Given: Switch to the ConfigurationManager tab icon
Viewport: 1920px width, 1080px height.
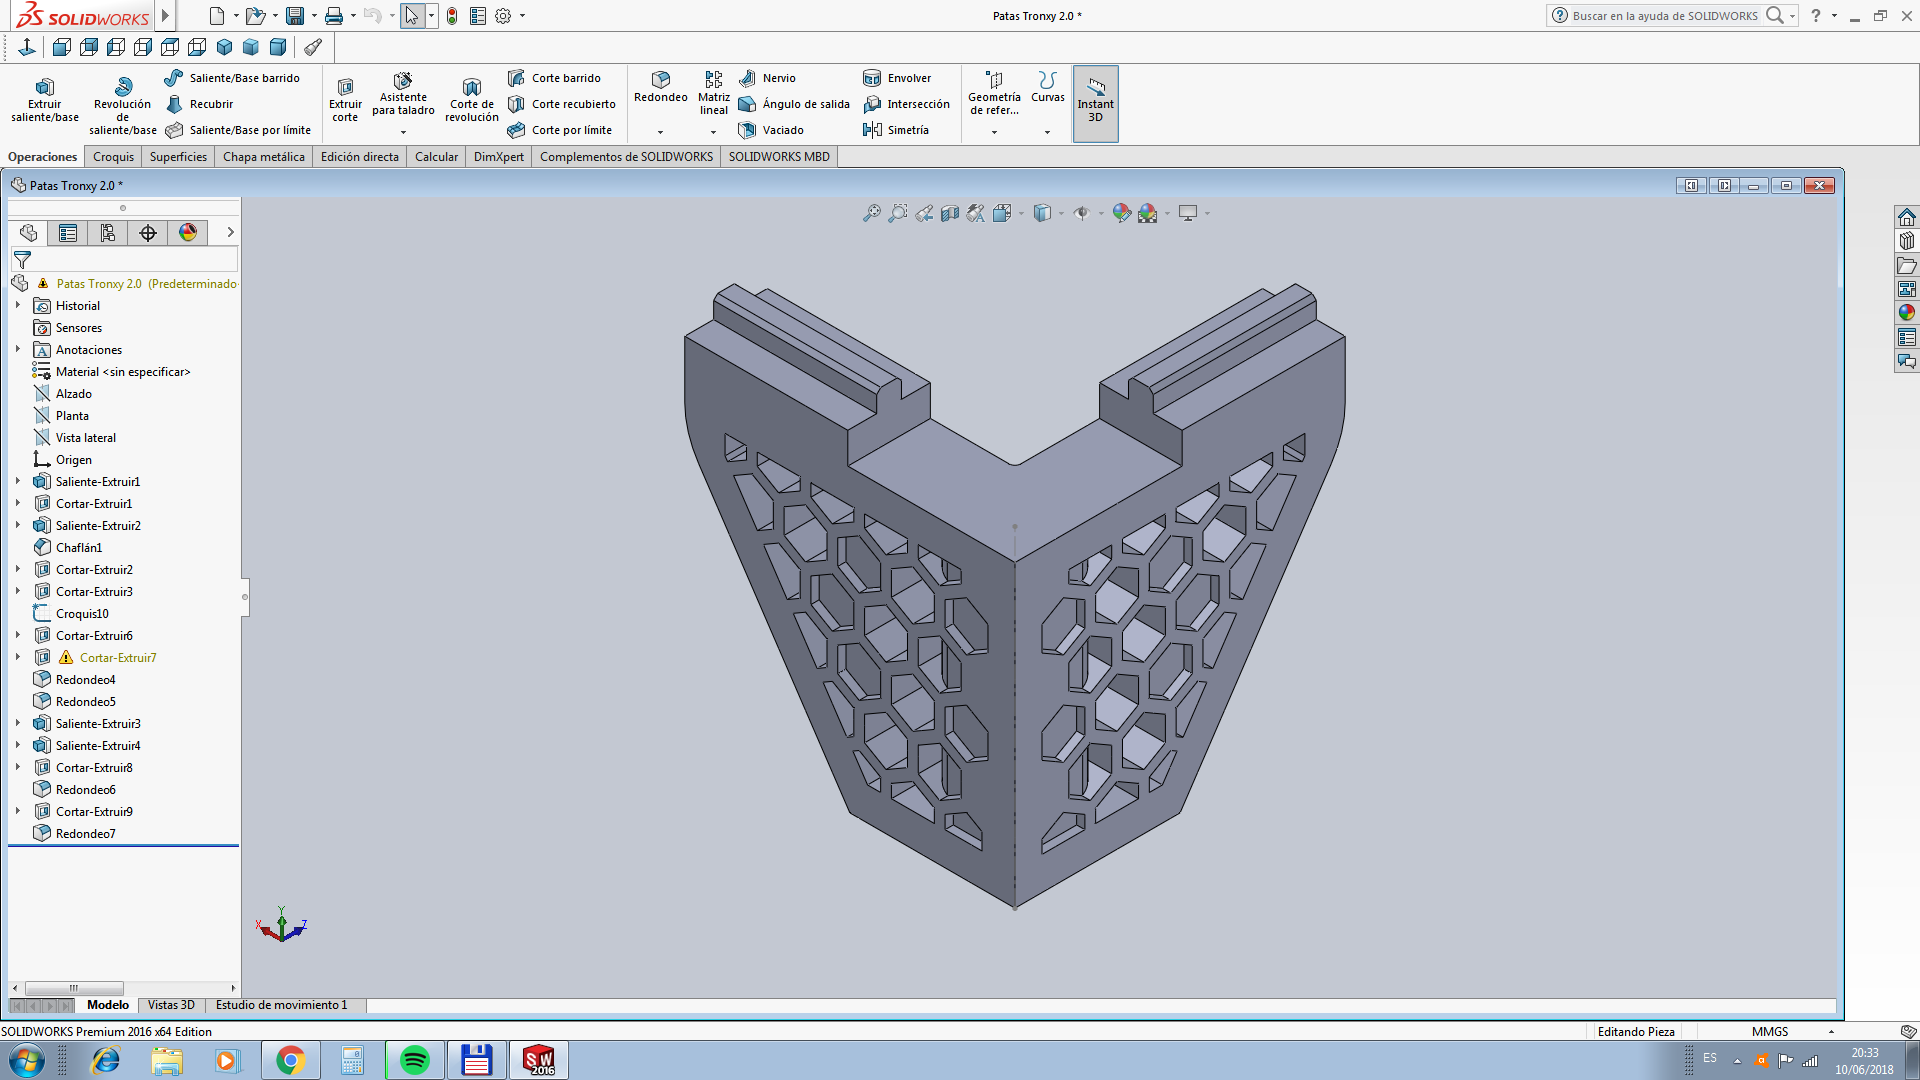Looking at the screenshot, I should tap(108, 233).
